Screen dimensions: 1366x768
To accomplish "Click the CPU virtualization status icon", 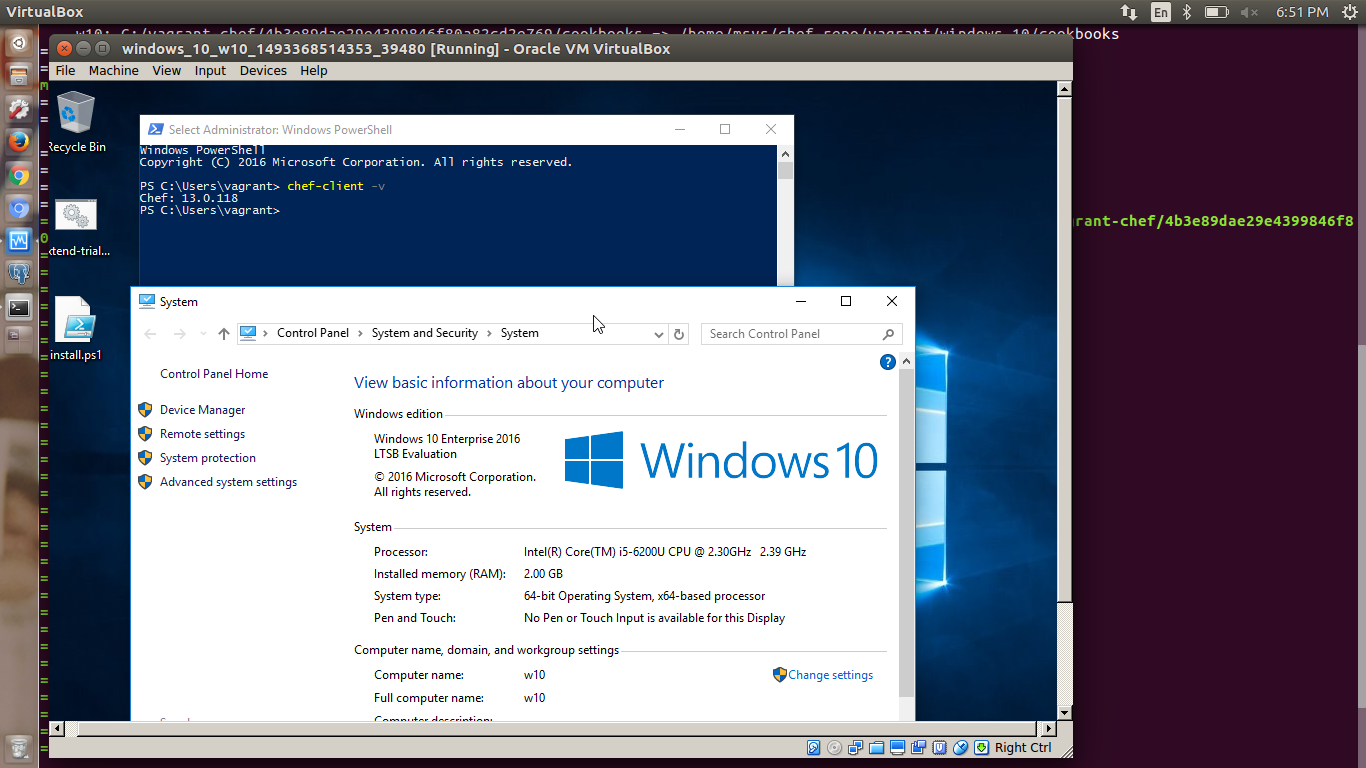I will 940,747.
